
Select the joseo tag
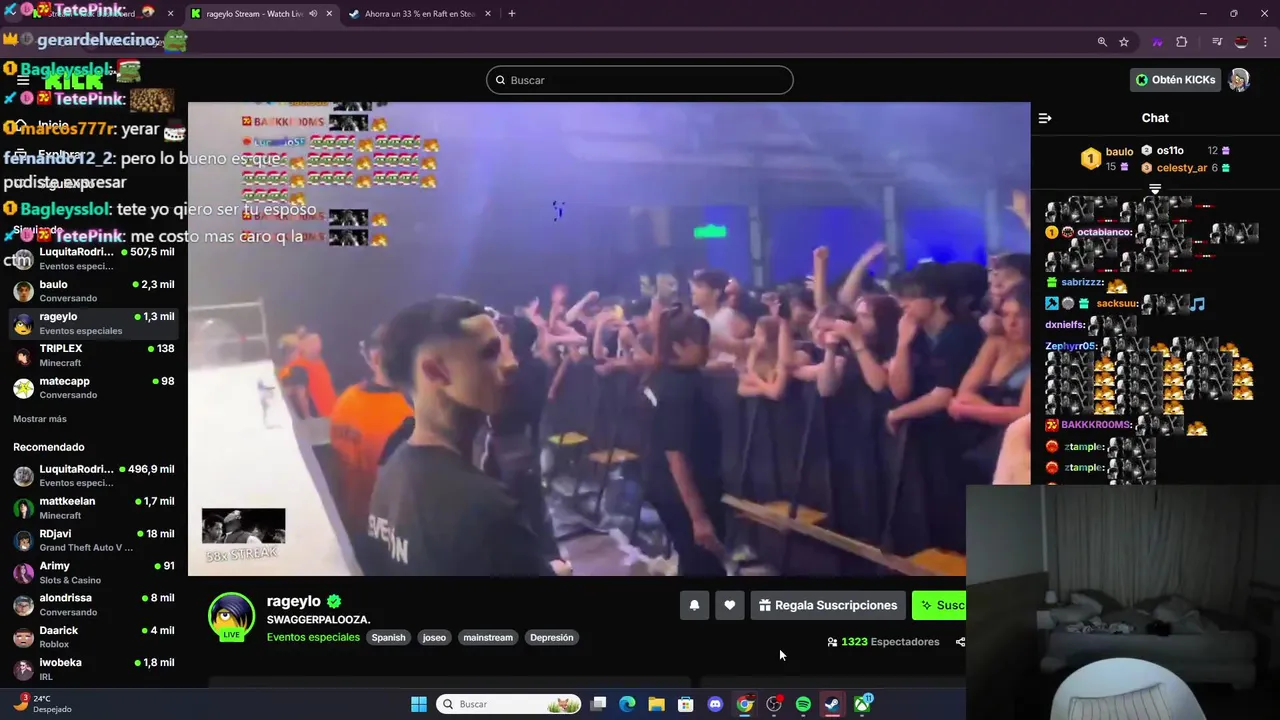(434, 637)
